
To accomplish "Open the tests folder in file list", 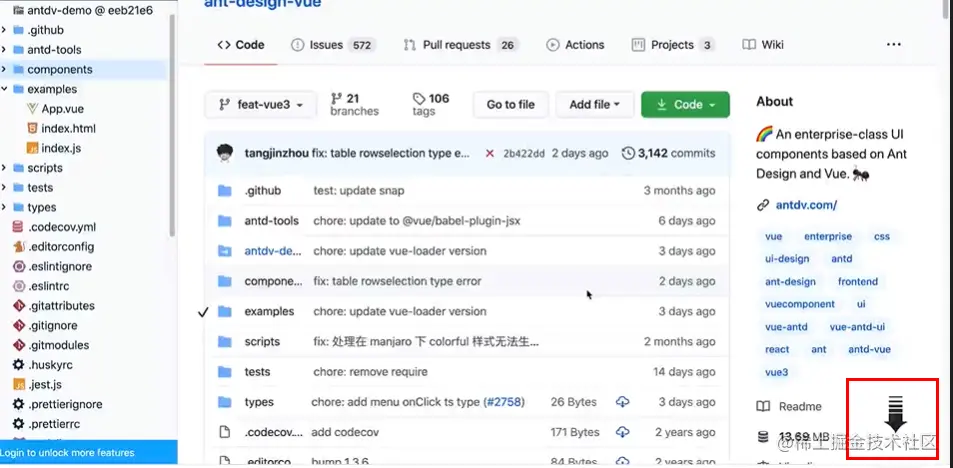I will [257, 372].
